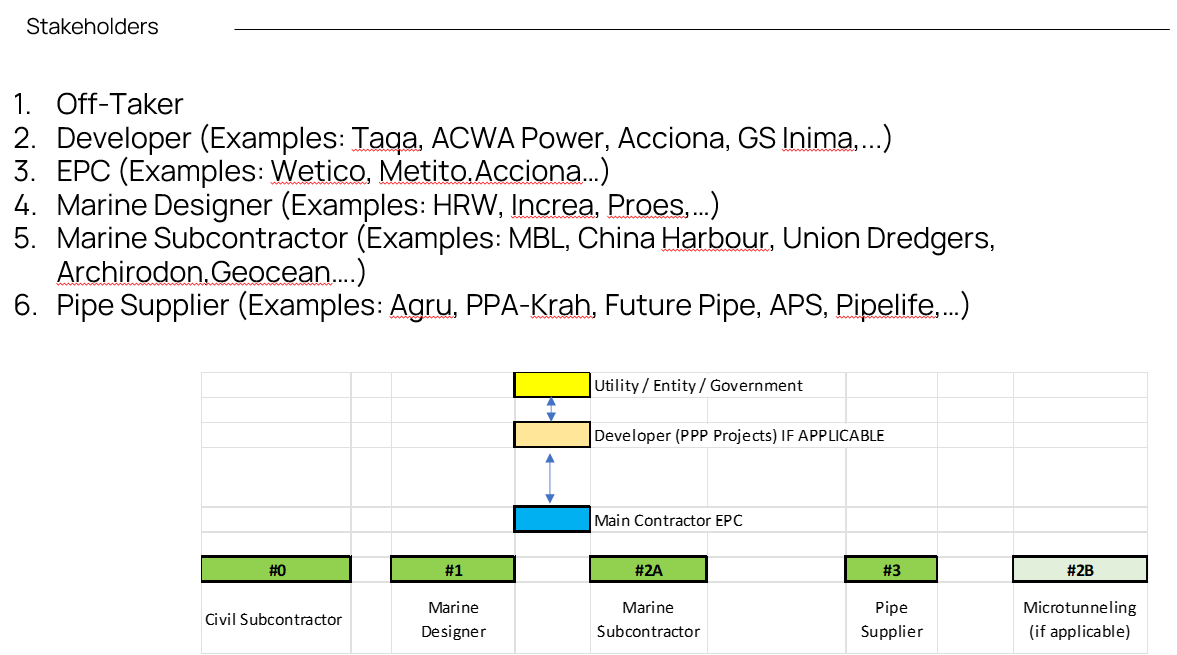
Task: Select the green #3 cell
Action: [891, 569]
